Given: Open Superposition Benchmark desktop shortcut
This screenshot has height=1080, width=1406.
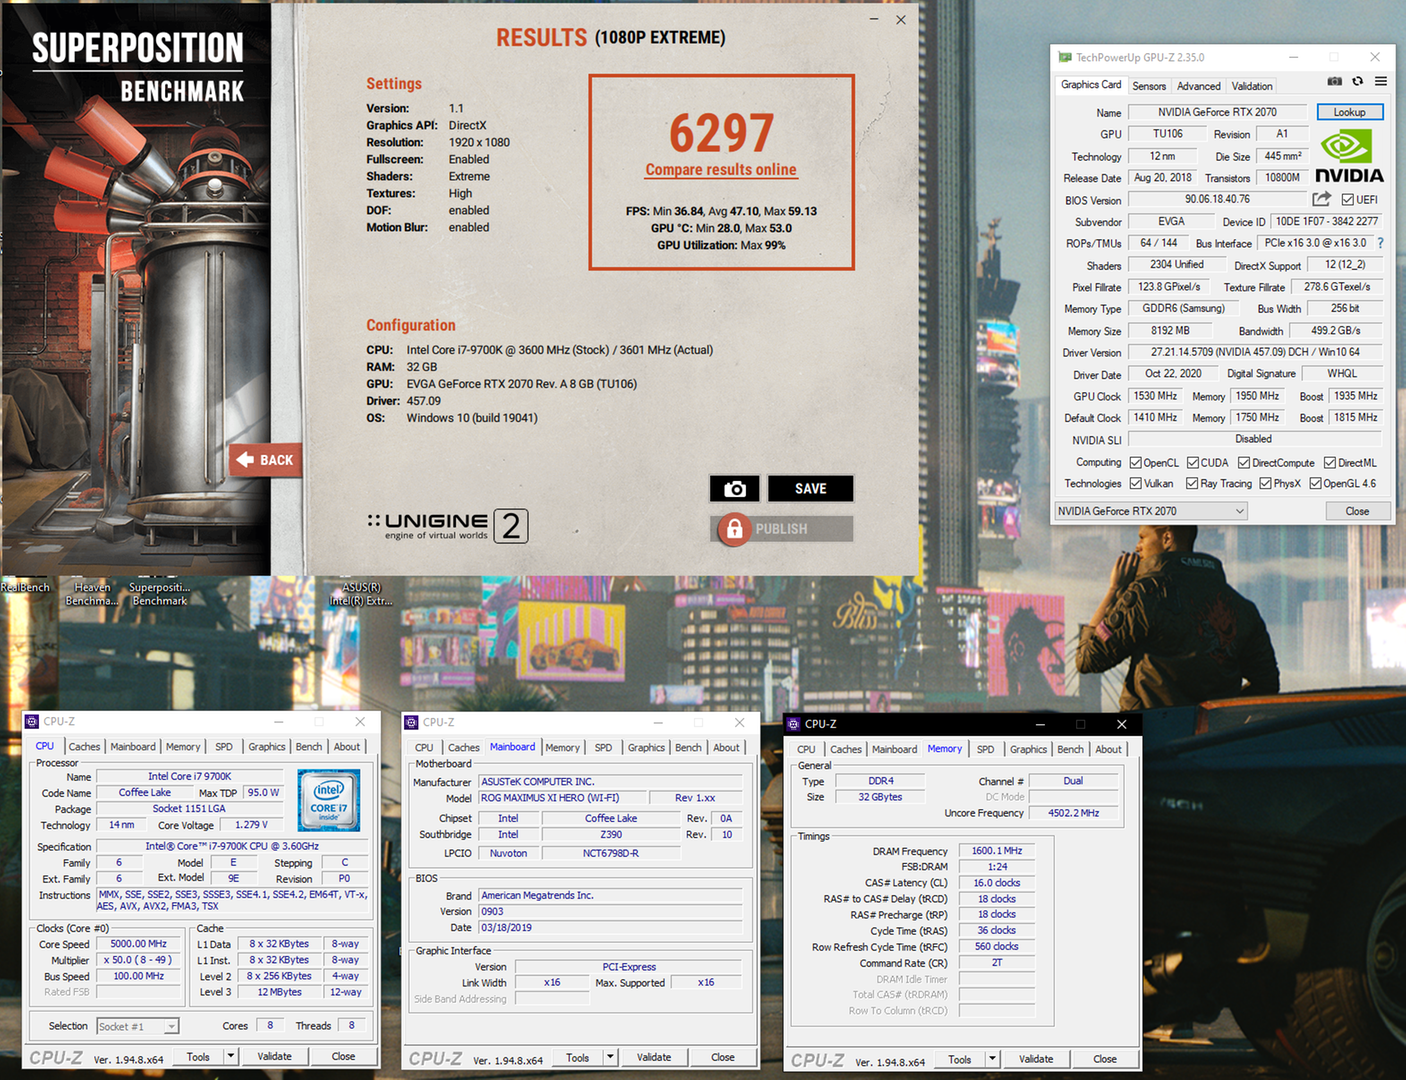Looking at the screenshot, I should [x=159, y=593].
